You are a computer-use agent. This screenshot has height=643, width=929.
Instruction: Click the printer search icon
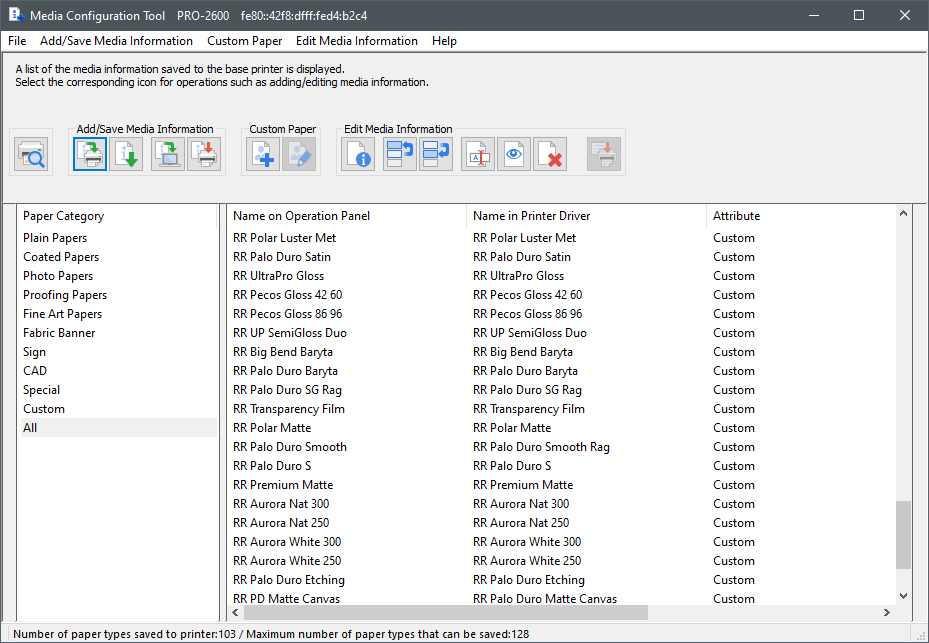[32, 155]
